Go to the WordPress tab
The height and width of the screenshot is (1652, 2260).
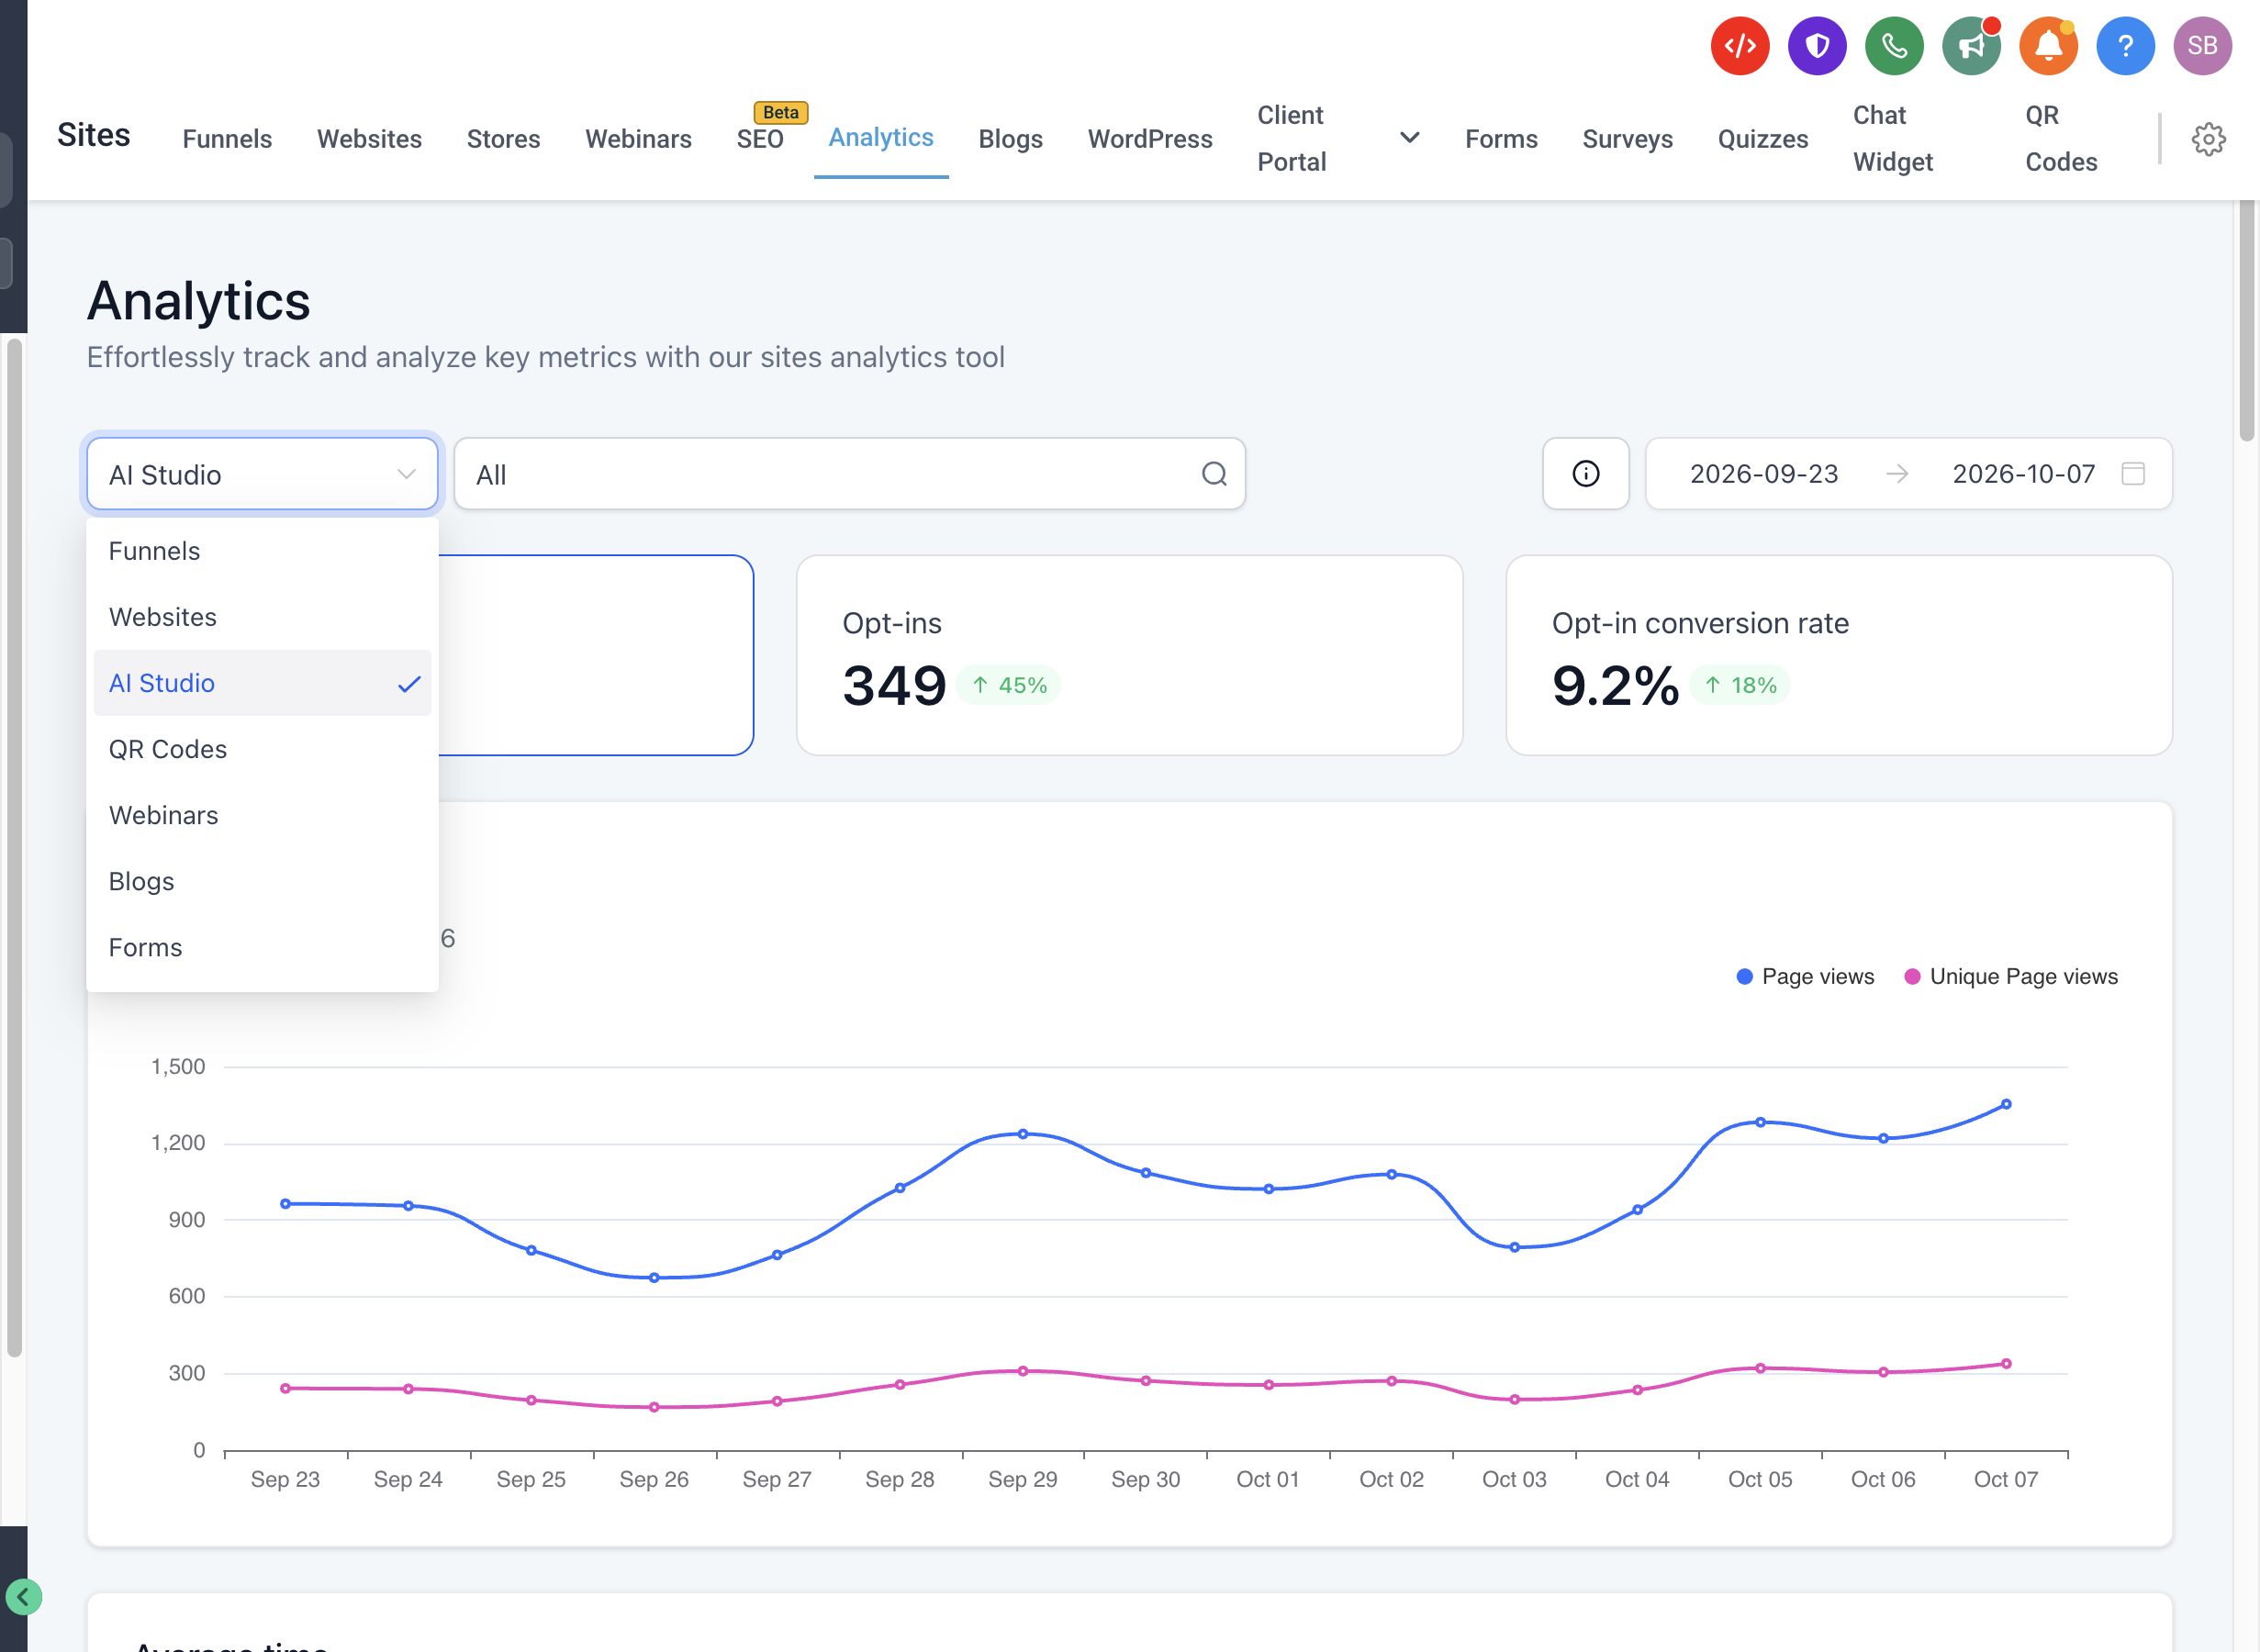(x=1150, y=139)
